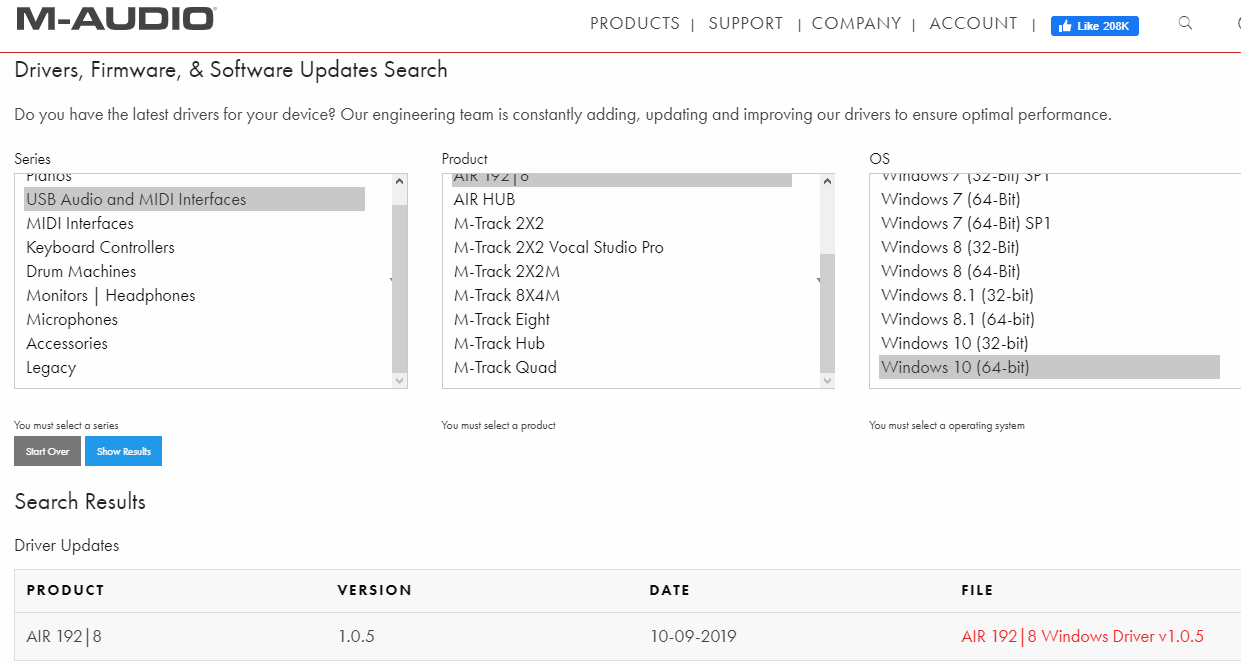Select Keyboard Controllers in Series list

(100, 248)
